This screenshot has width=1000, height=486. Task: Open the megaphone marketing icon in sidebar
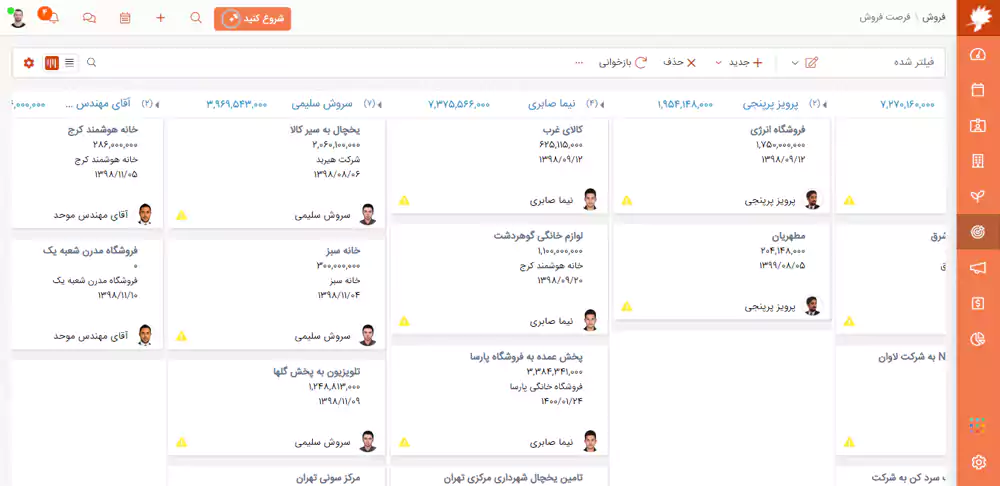coord(978,267)
